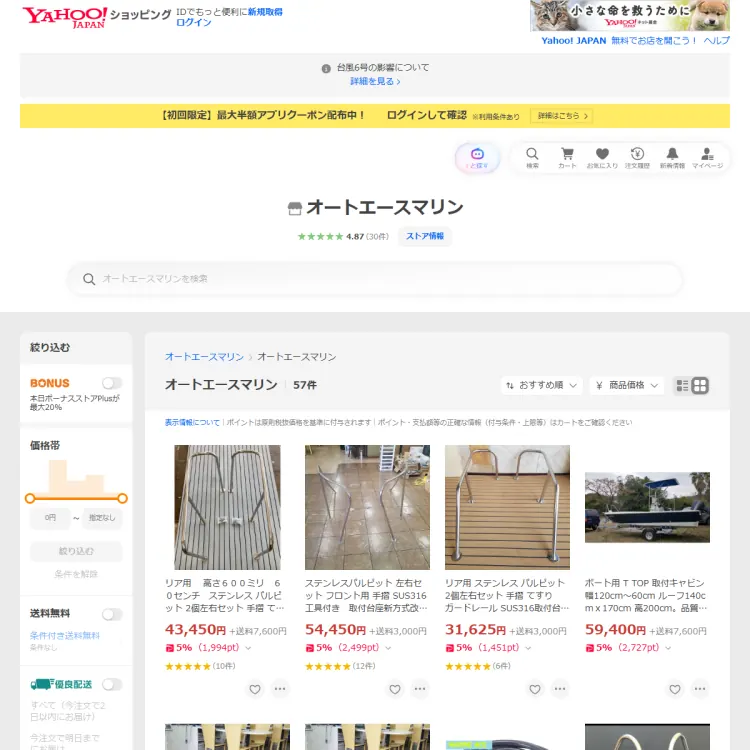Click the maximum price slider handle
The height and width of the screenshot is (750, 750).
click(x=122, y=498)
